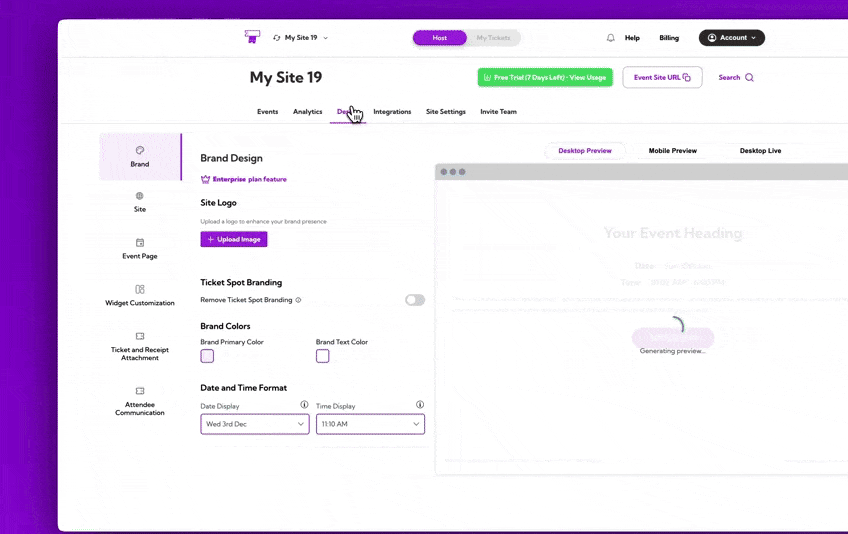Click the site switch refresh icon
848x534 pixels.
277,38
